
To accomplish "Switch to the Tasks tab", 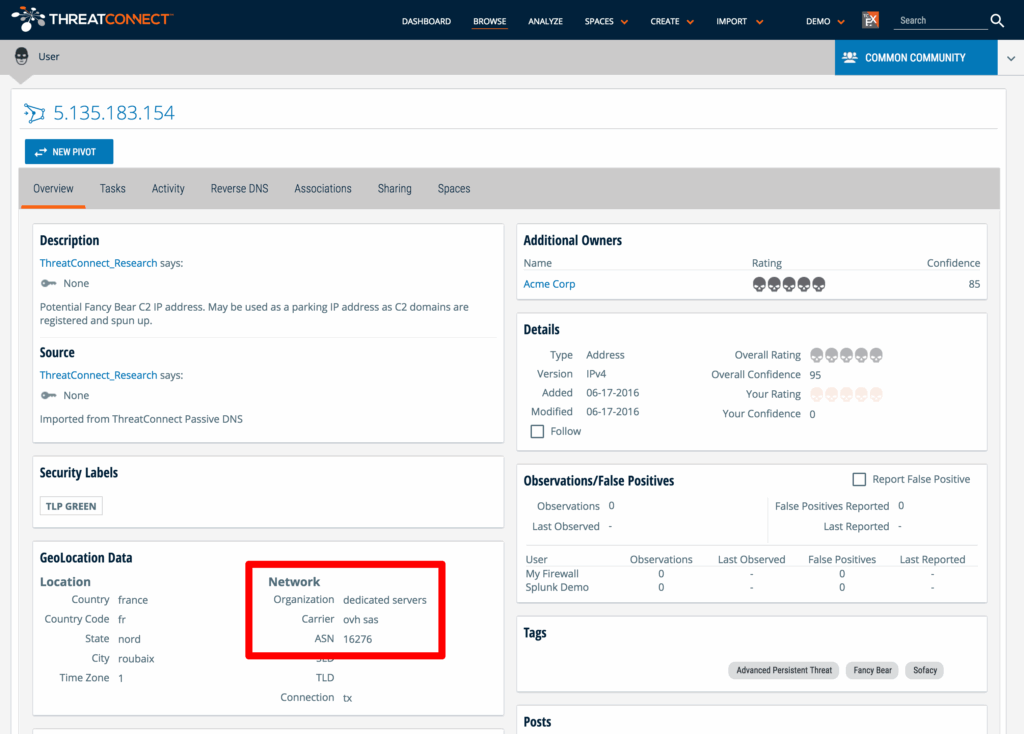I will coord(112,189).
